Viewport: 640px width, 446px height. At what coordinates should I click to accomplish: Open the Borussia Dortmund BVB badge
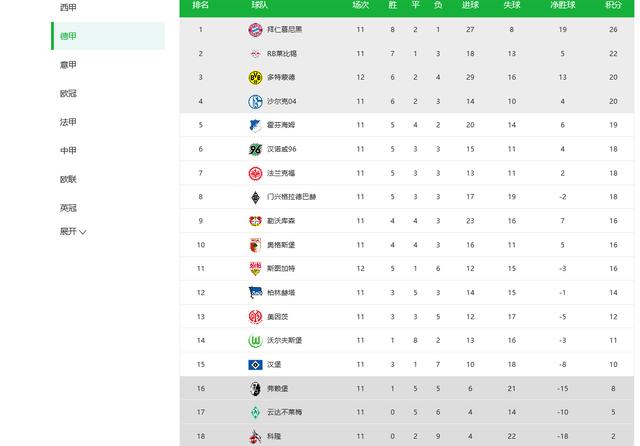(x=256, y=78)
